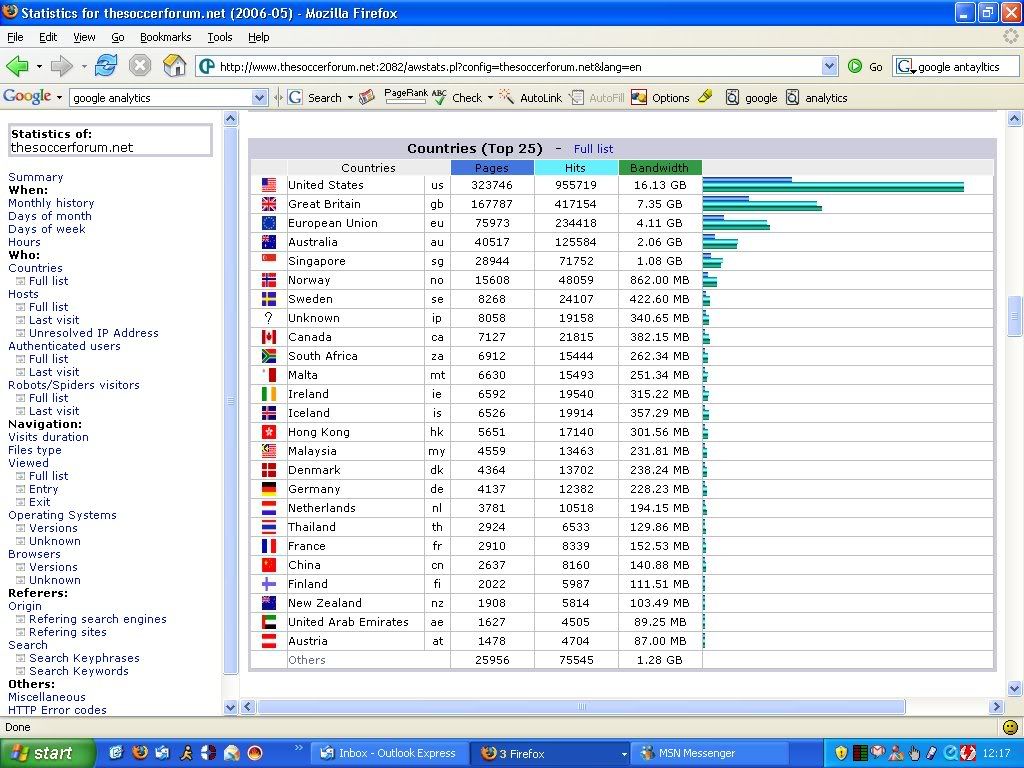Click the Back navigation arrow
This screenshot has height=768, width=1024.
coord(18,66)
